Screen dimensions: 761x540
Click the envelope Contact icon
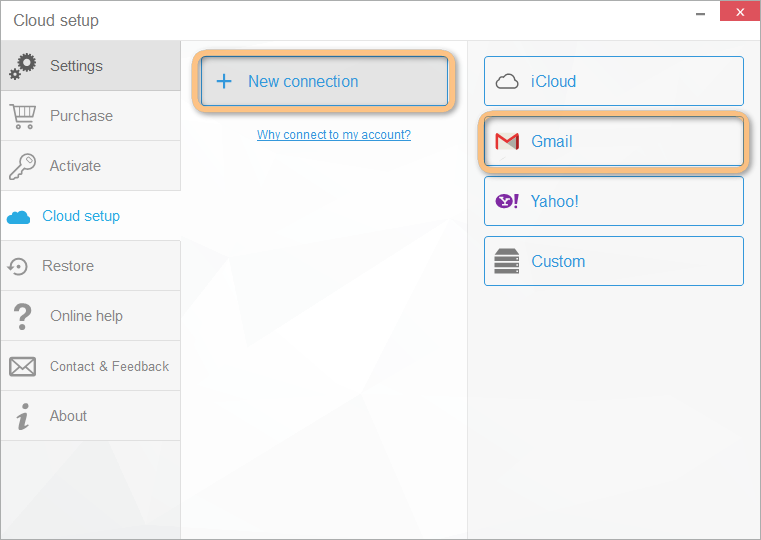tap(22, 367)
